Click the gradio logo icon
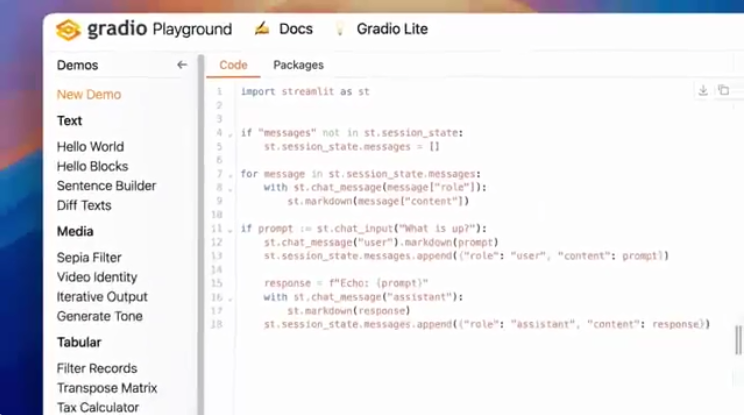The width and height of the screenshot is (745, 415). tap(68, 29)
